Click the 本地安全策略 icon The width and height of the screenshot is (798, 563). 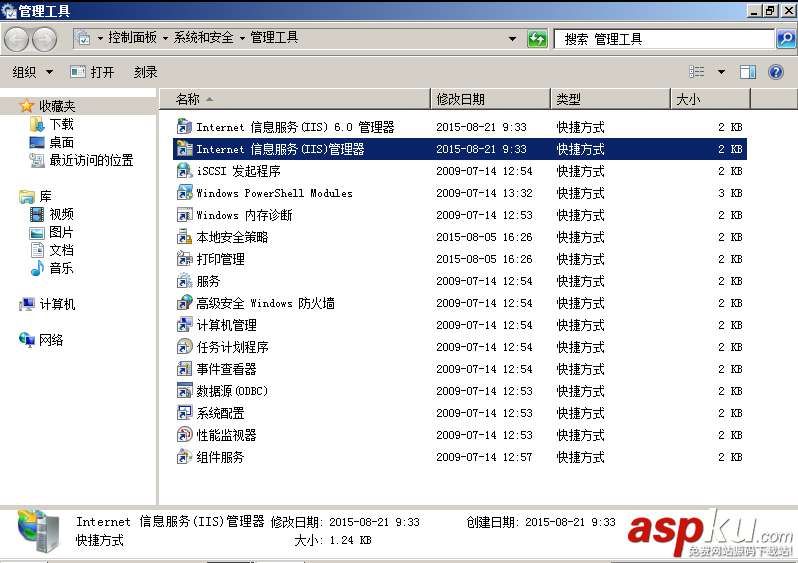click(x=184, y=237)
